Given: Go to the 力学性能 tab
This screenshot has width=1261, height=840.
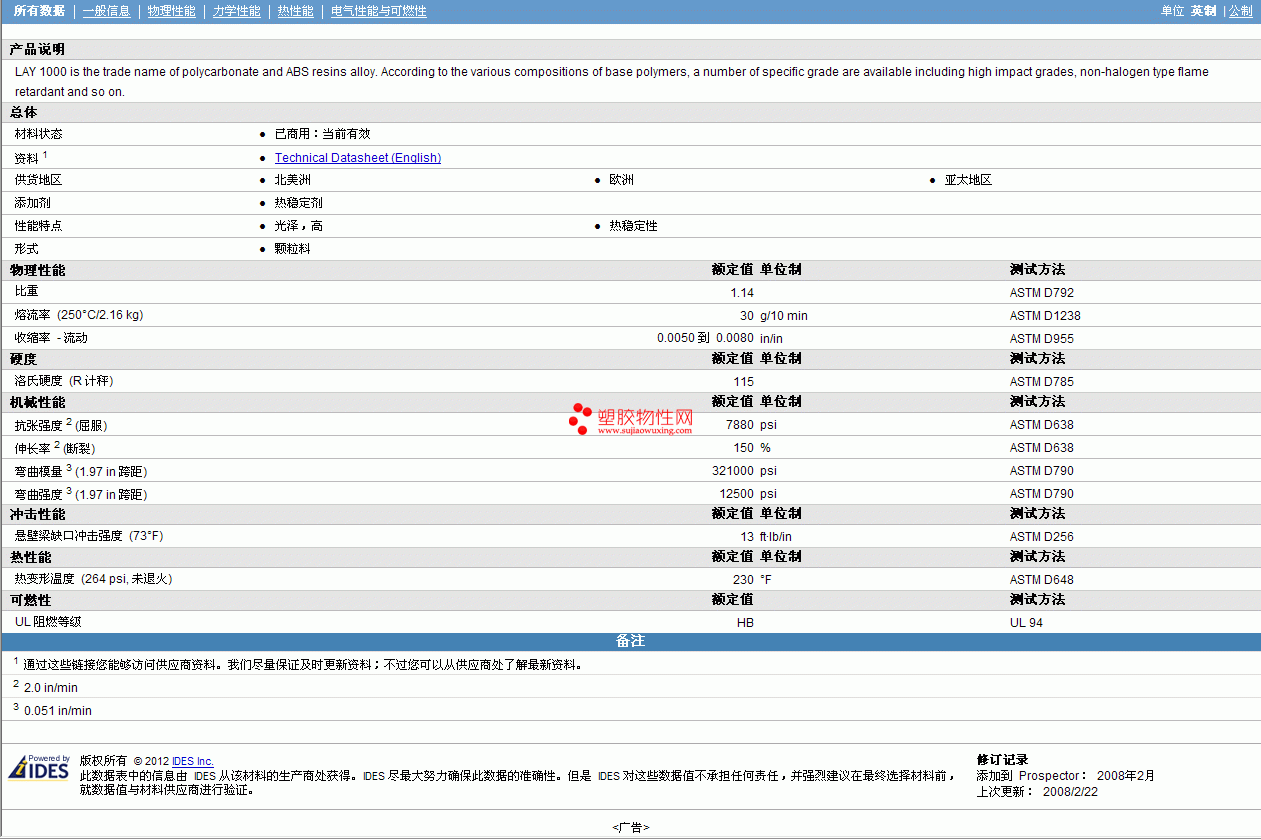Looking at the screenshot, I should click(236, 11).
